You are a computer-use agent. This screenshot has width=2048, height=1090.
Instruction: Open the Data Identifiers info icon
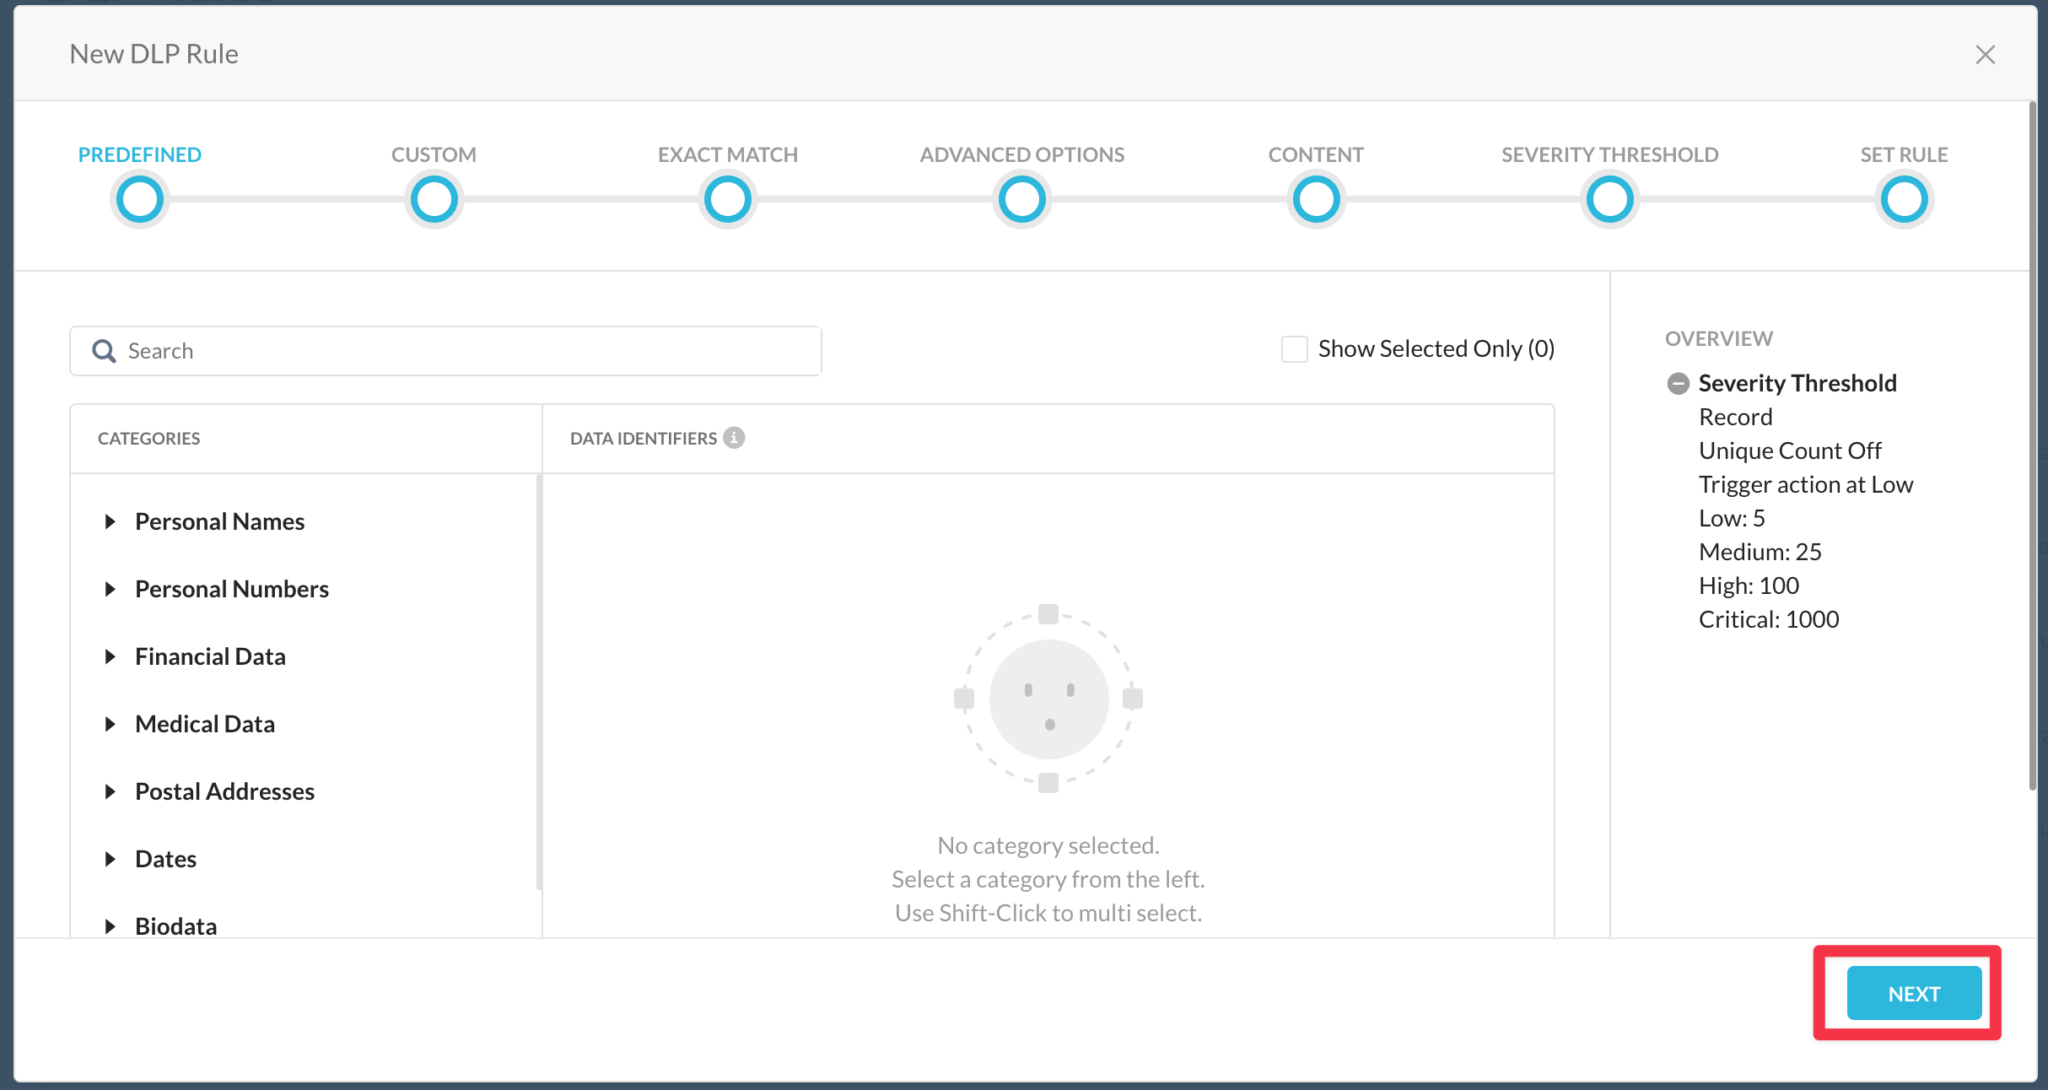735,437
